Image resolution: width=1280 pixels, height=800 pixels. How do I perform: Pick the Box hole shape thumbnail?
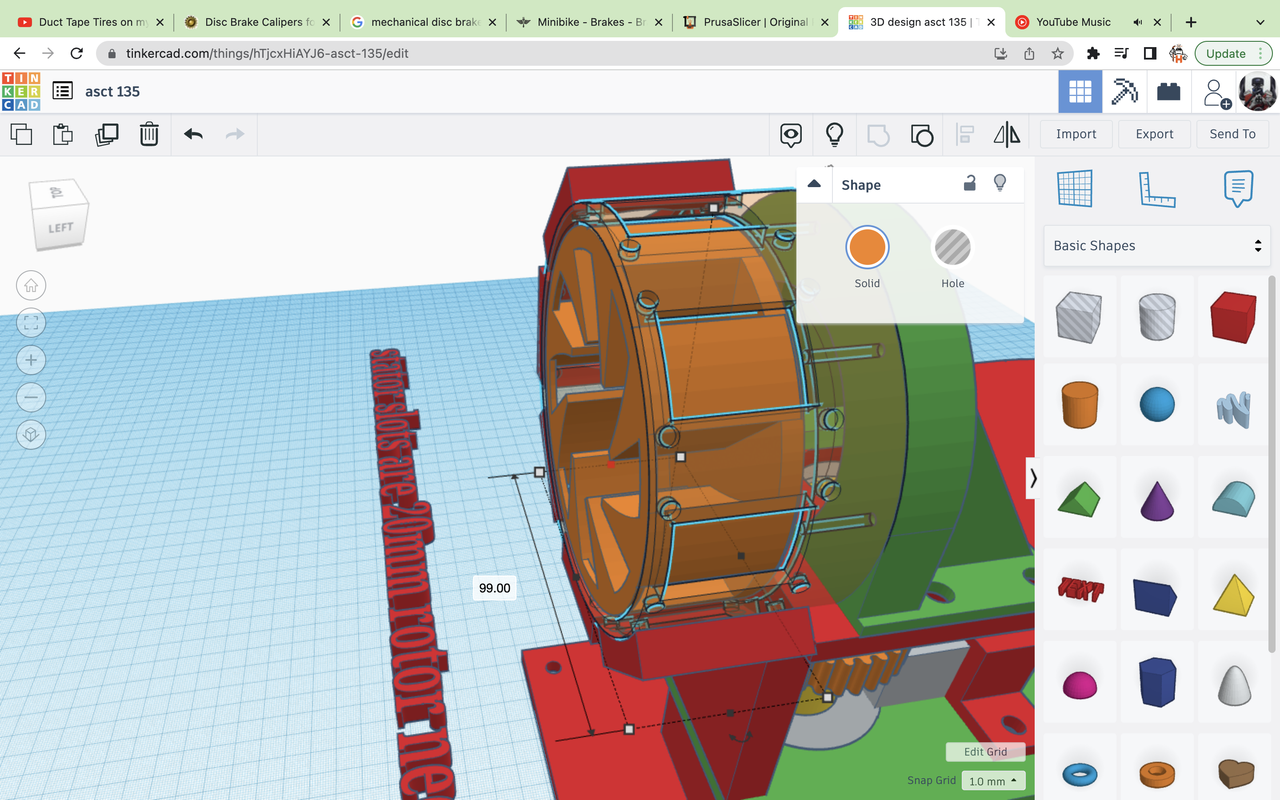tap(1079, 318)
